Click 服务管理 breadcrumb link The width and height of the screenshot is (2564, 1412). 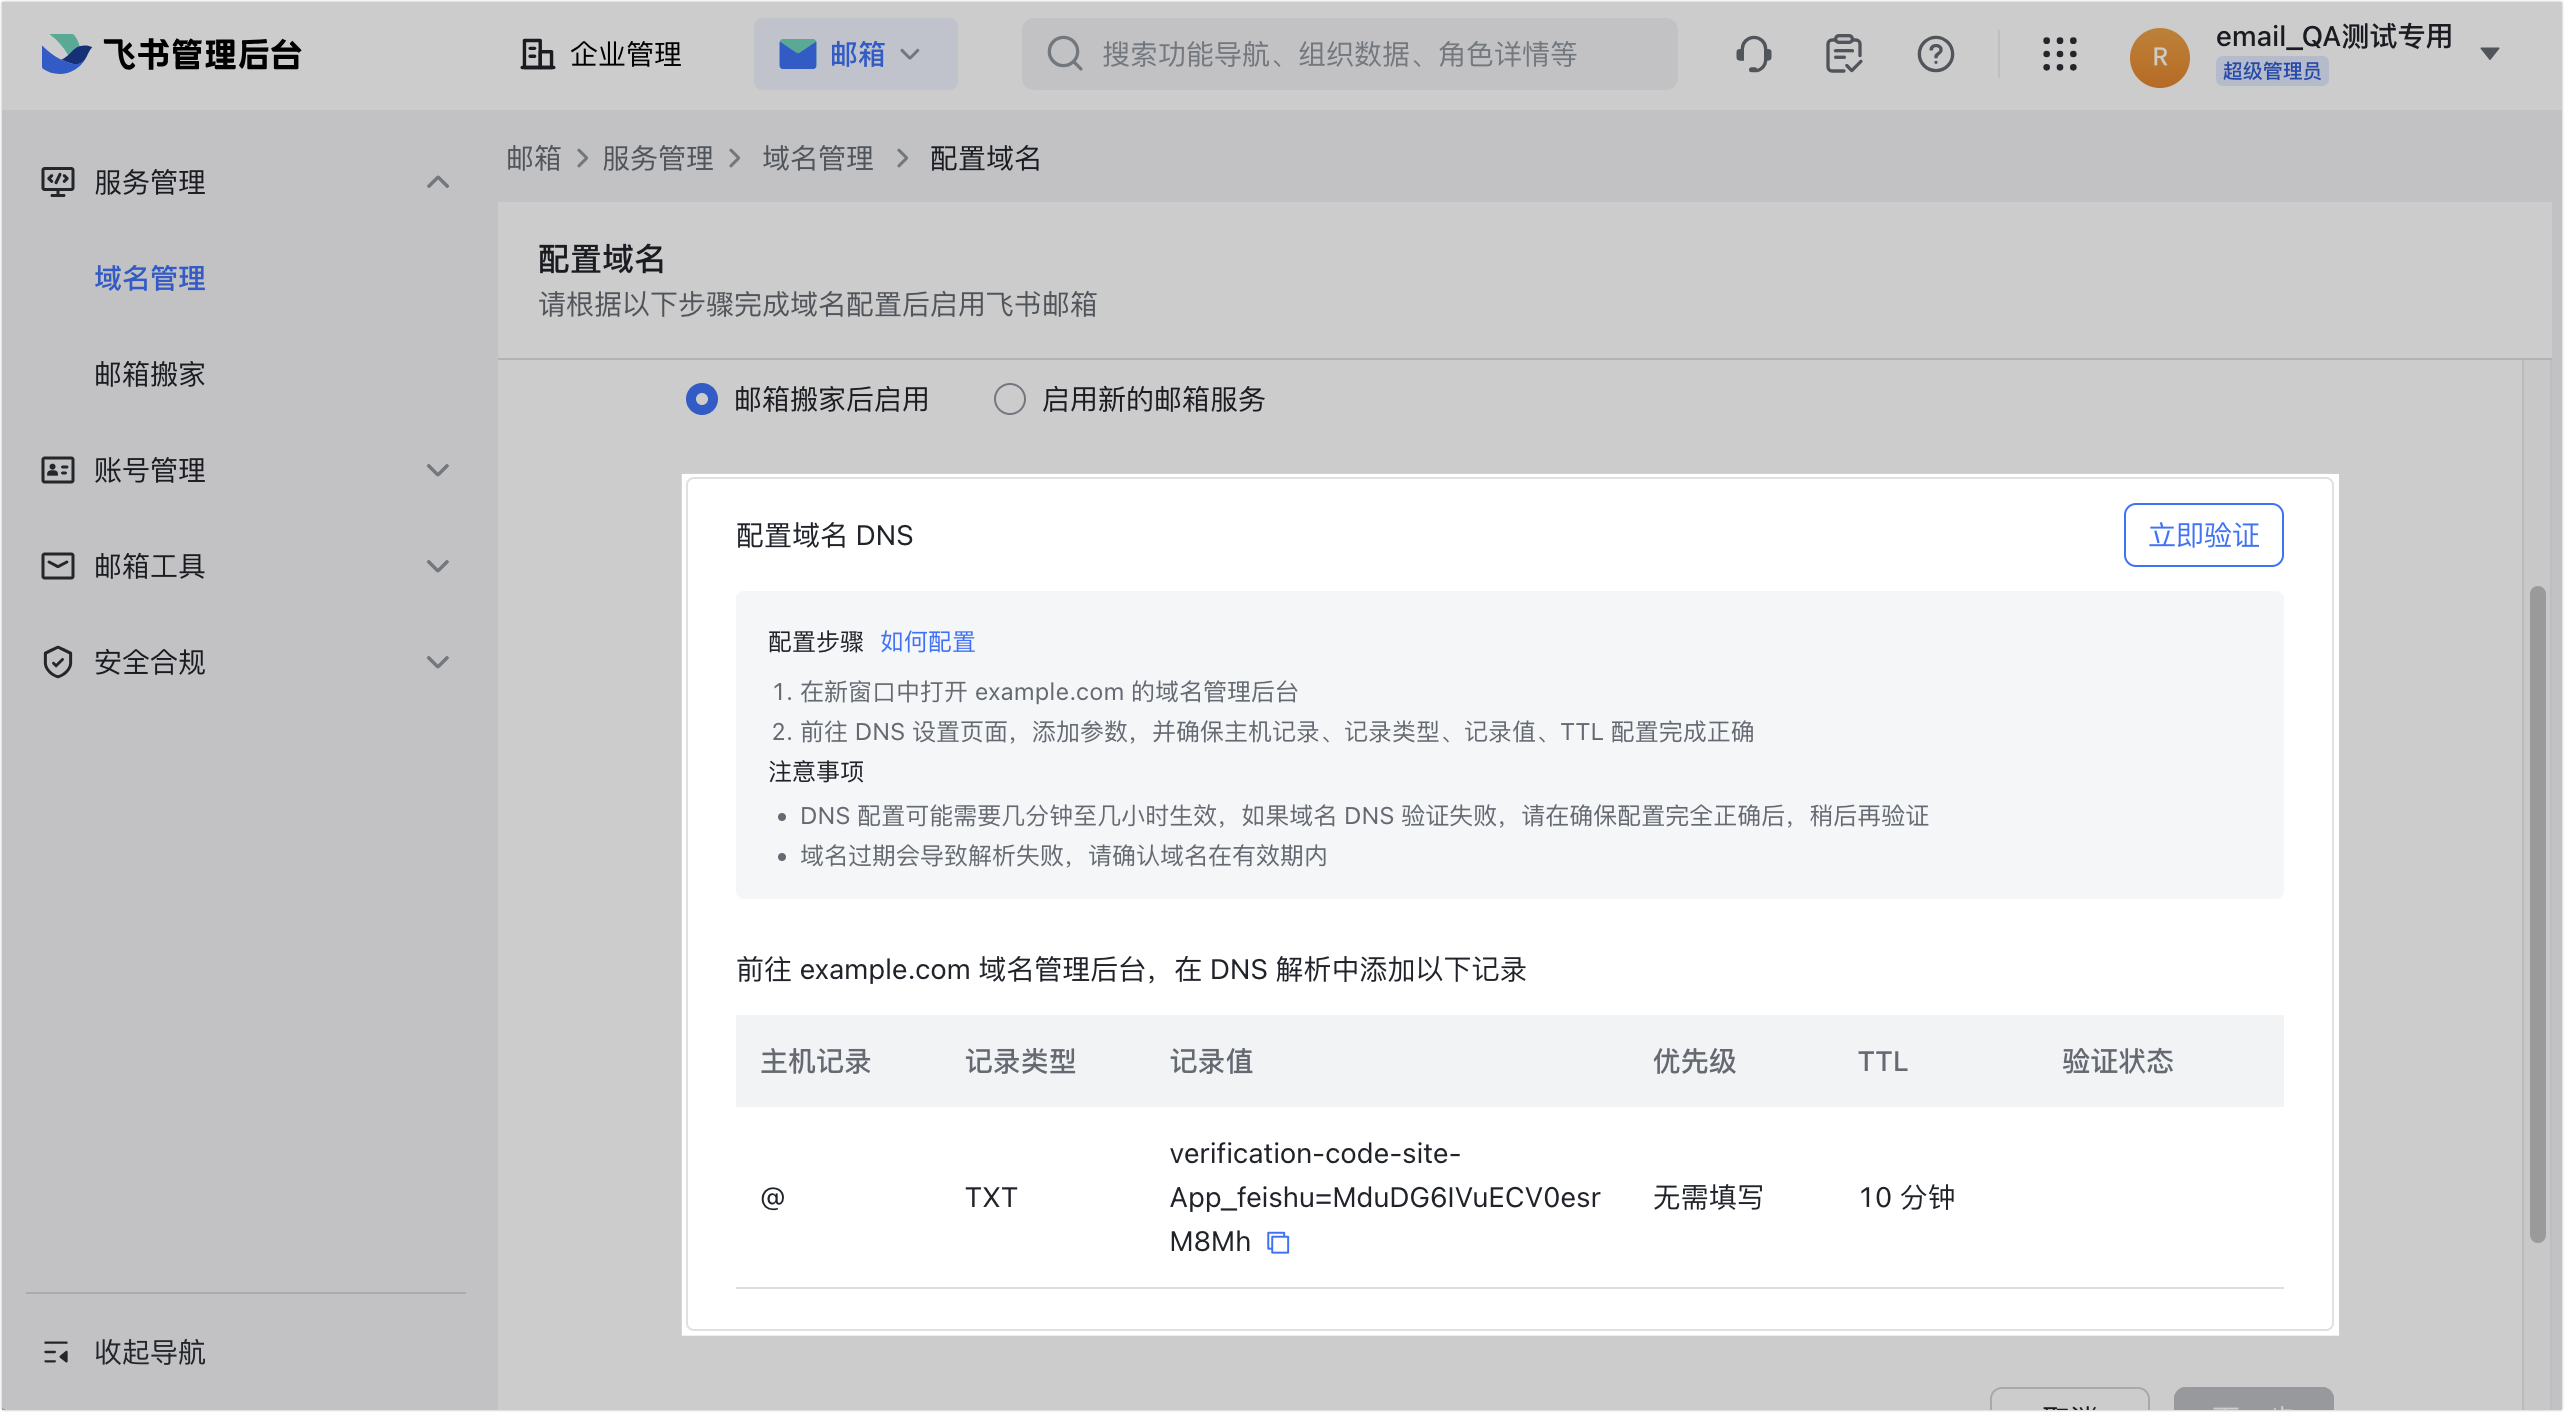point(657,158)
